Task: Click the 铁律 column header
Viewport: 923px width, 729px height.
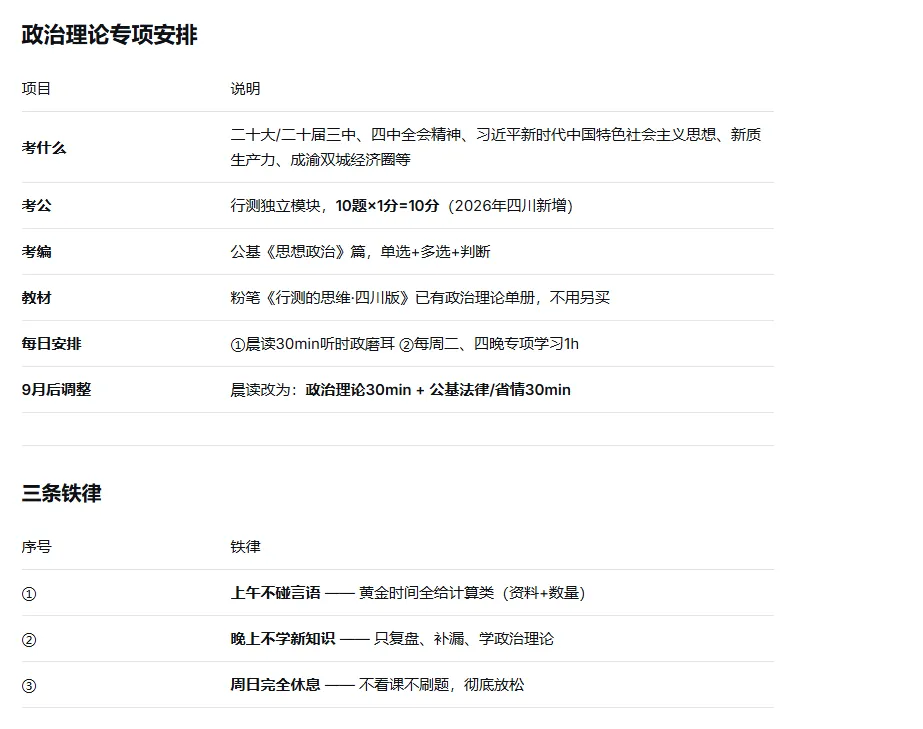Action: point(245,546)
